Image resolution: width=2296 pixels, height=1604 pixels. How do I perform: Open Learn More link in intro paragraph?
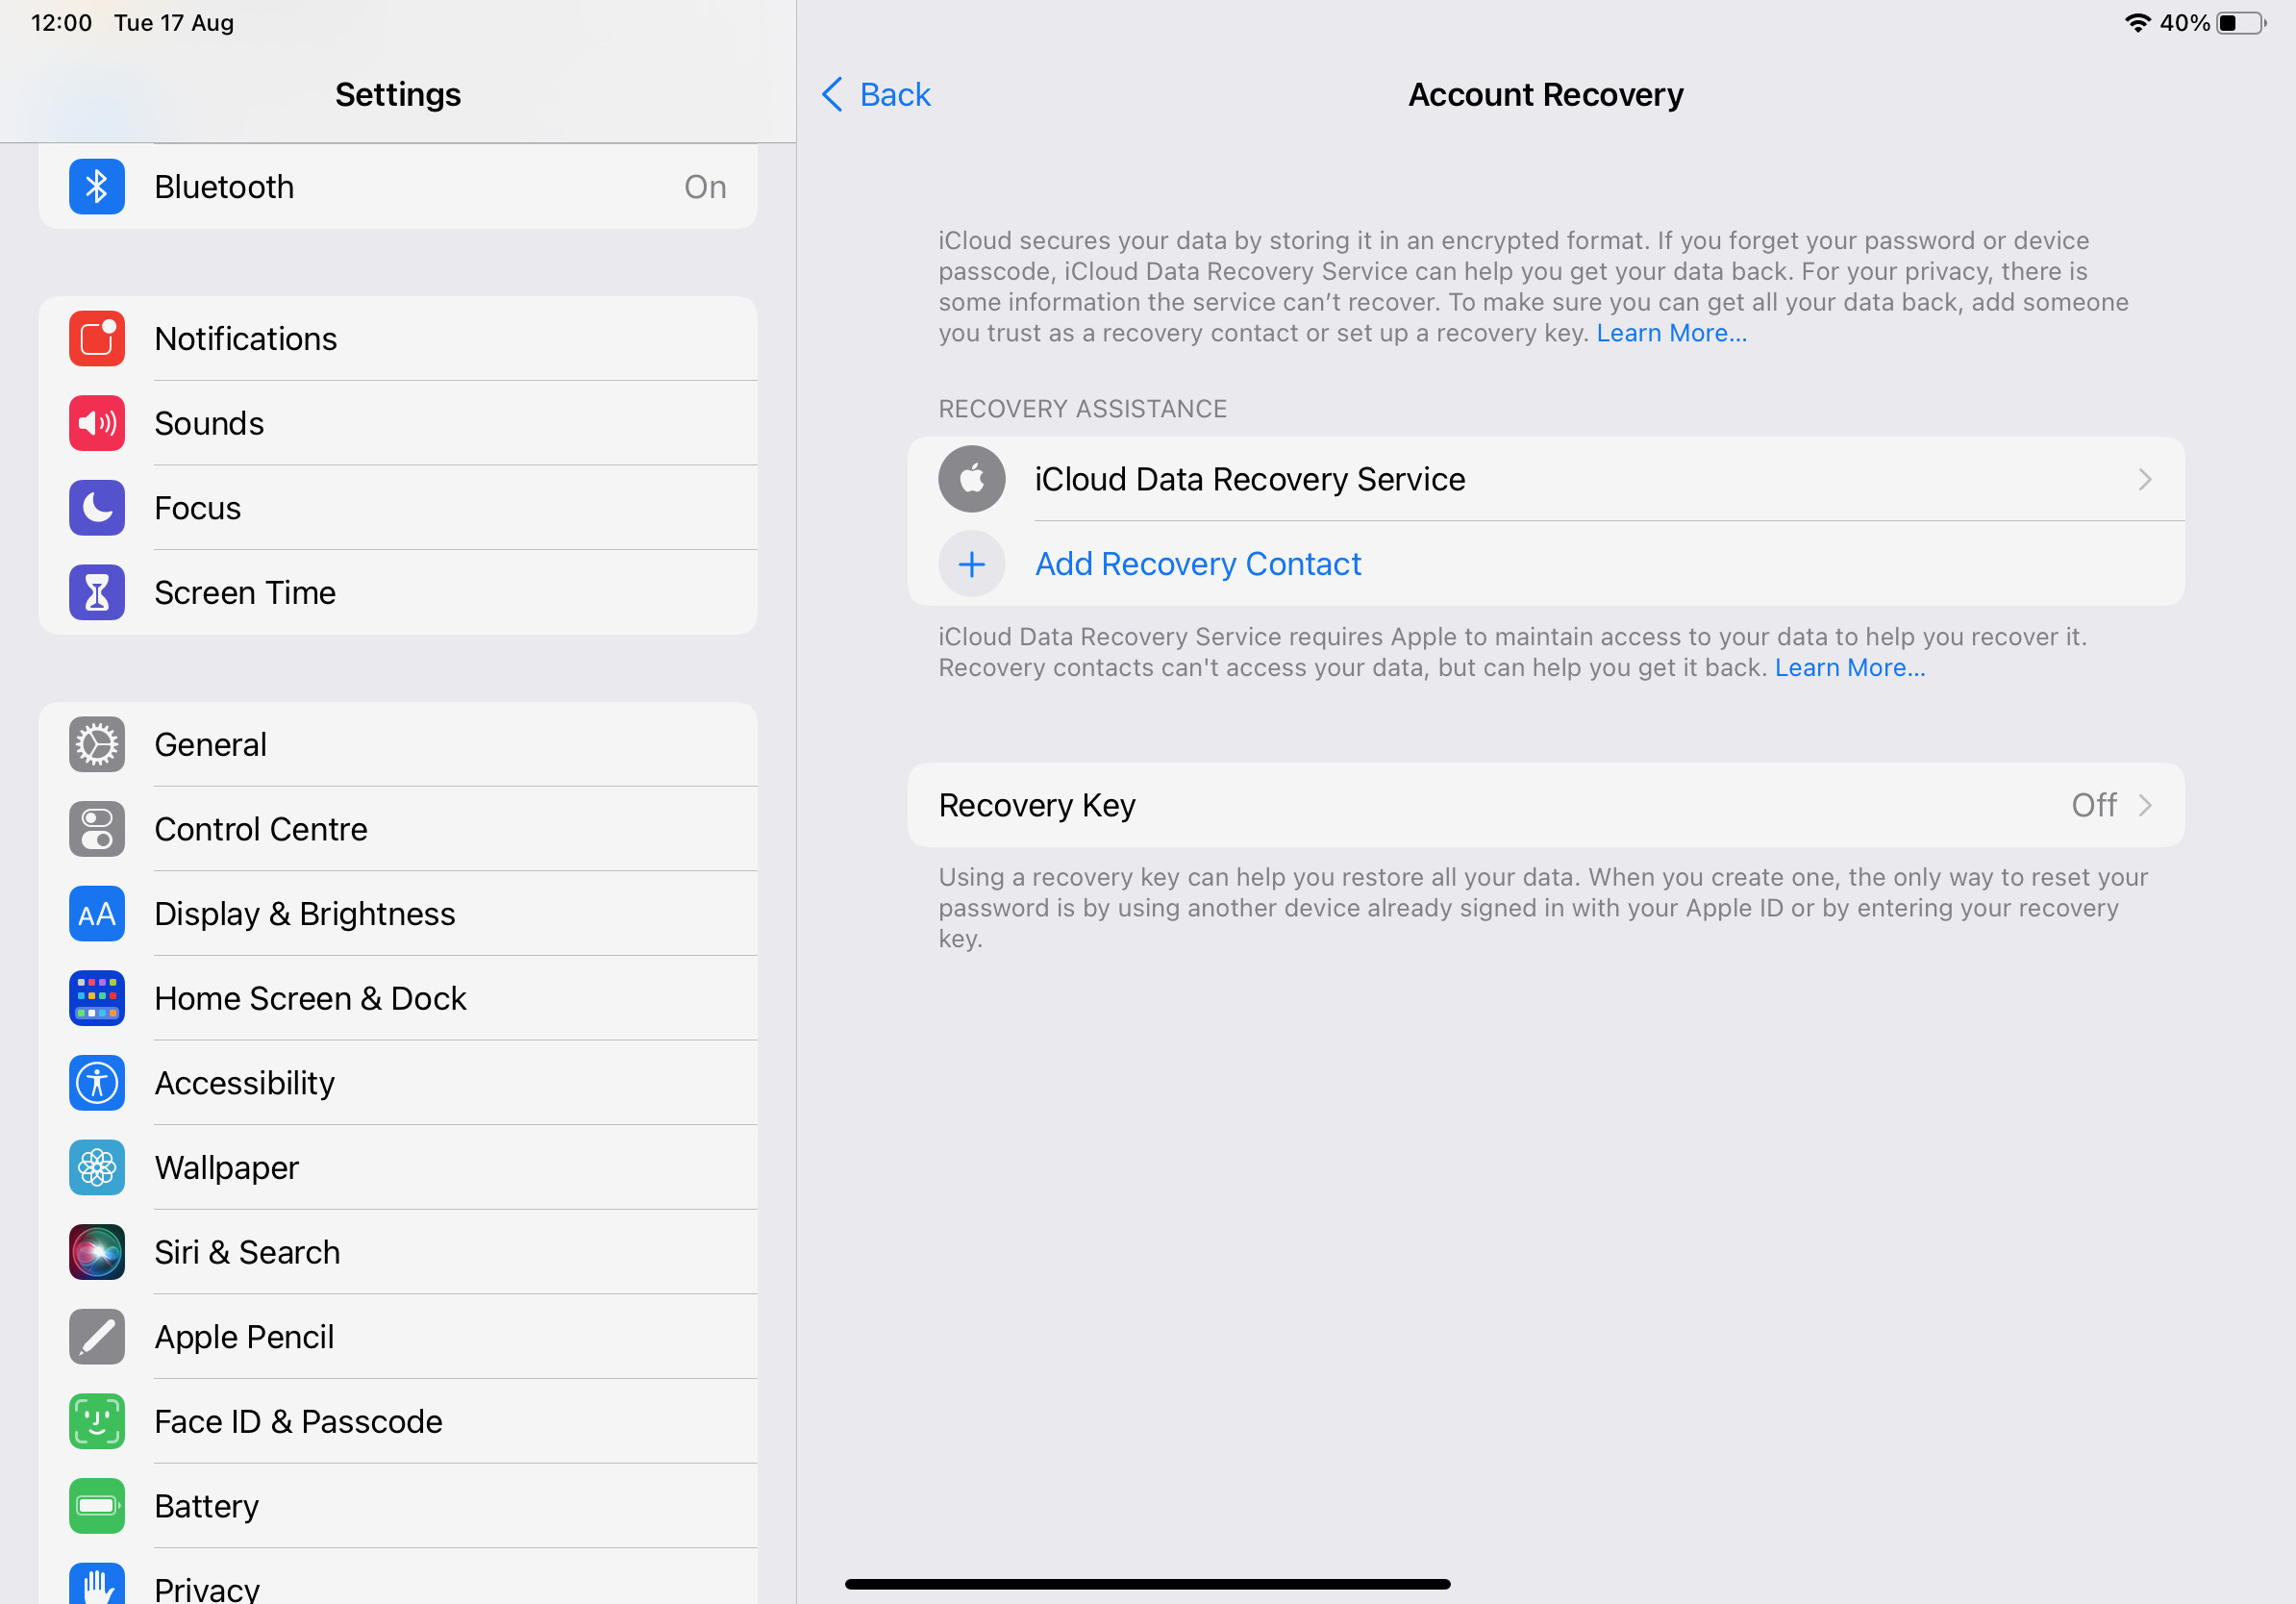point(1671,333)
